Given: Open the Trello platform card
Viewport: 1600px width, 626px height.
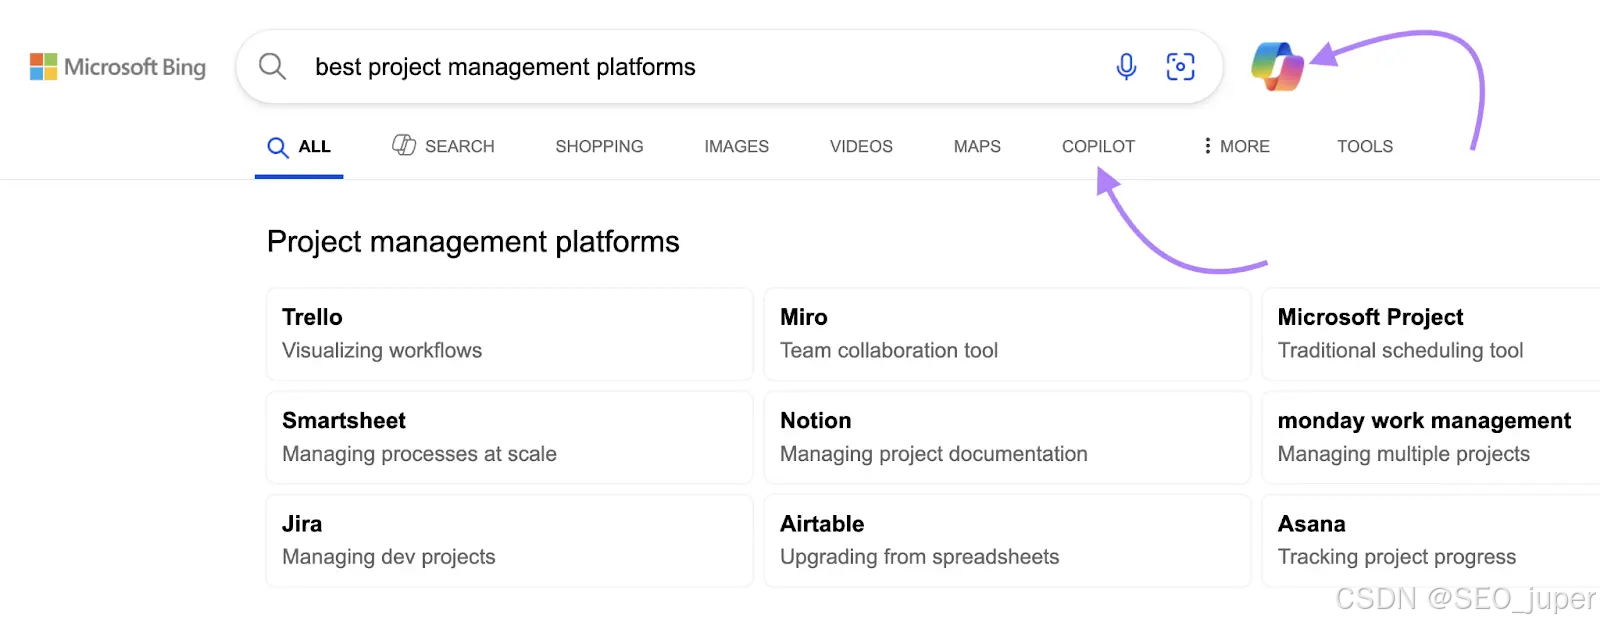Looking at the screenshot, I should tap(509, 334).
